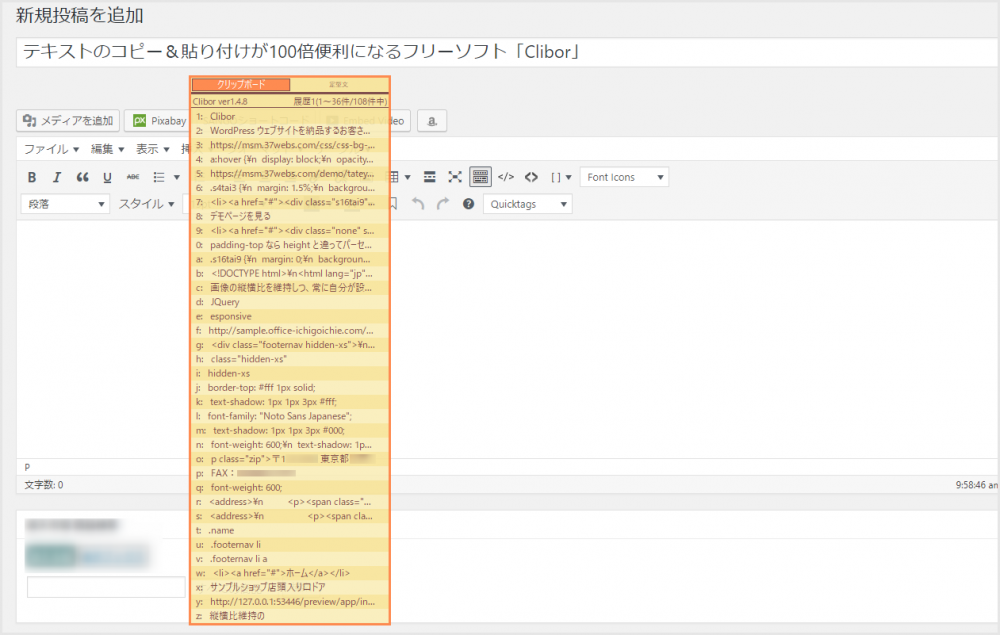This screenshot has width=1000, height=635.
Task: Underline the selected text
Action: coord(107,177)
